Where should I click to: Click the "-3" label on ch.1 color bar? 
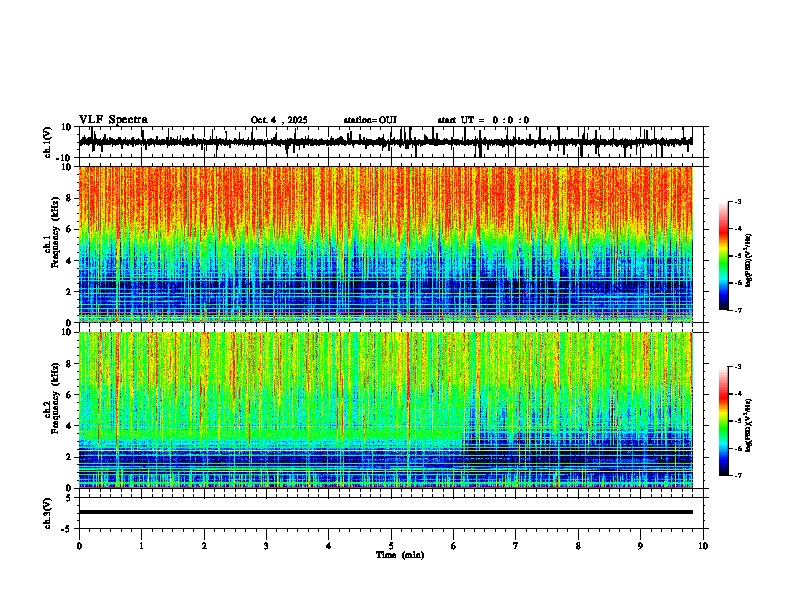tap(737, 202)
